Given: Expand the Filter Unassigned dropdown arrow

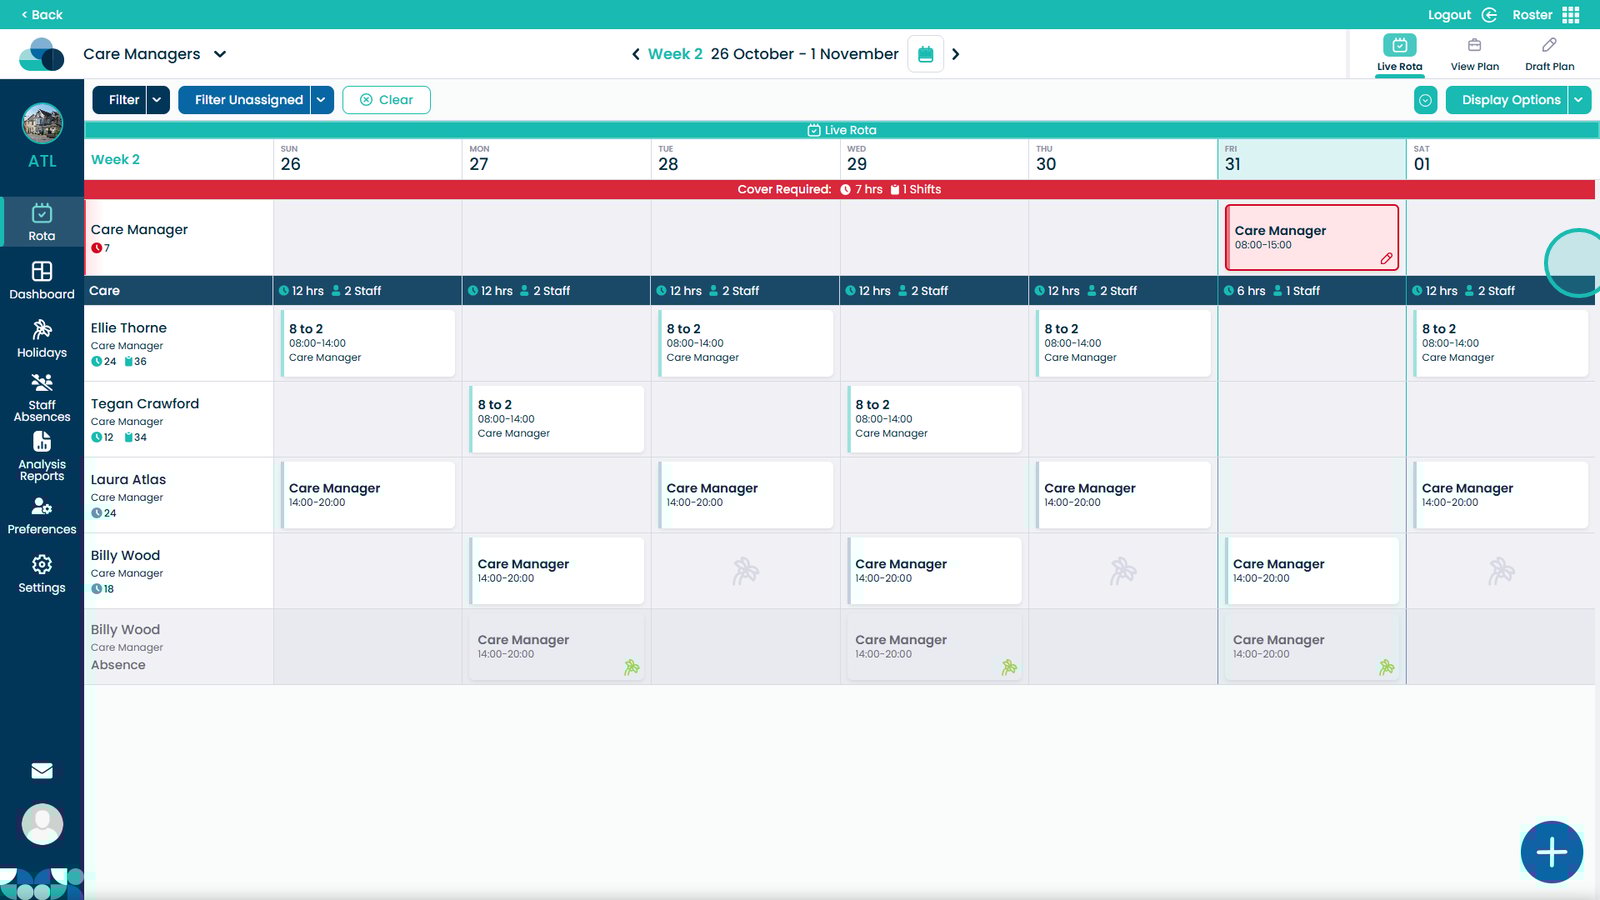Looking at the screenshot, I should pyautogui.click(x=321, y=100).
